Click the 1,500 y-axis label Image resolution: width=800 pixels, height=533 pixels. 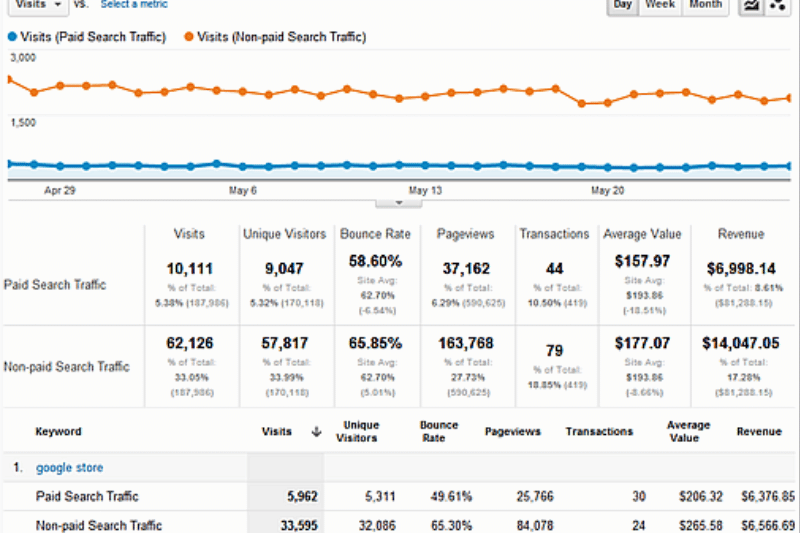pyautogui.click(x=23, y=123)
